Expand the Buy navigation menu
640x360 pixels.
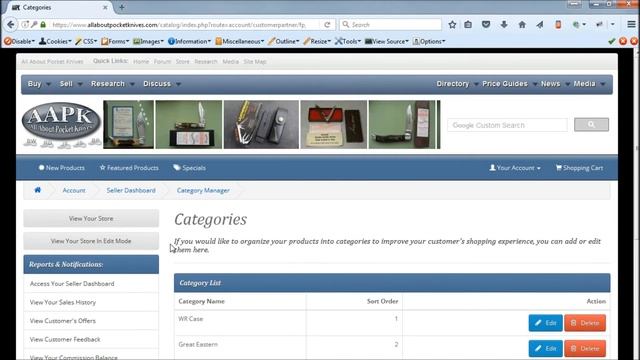click(39, 84)
